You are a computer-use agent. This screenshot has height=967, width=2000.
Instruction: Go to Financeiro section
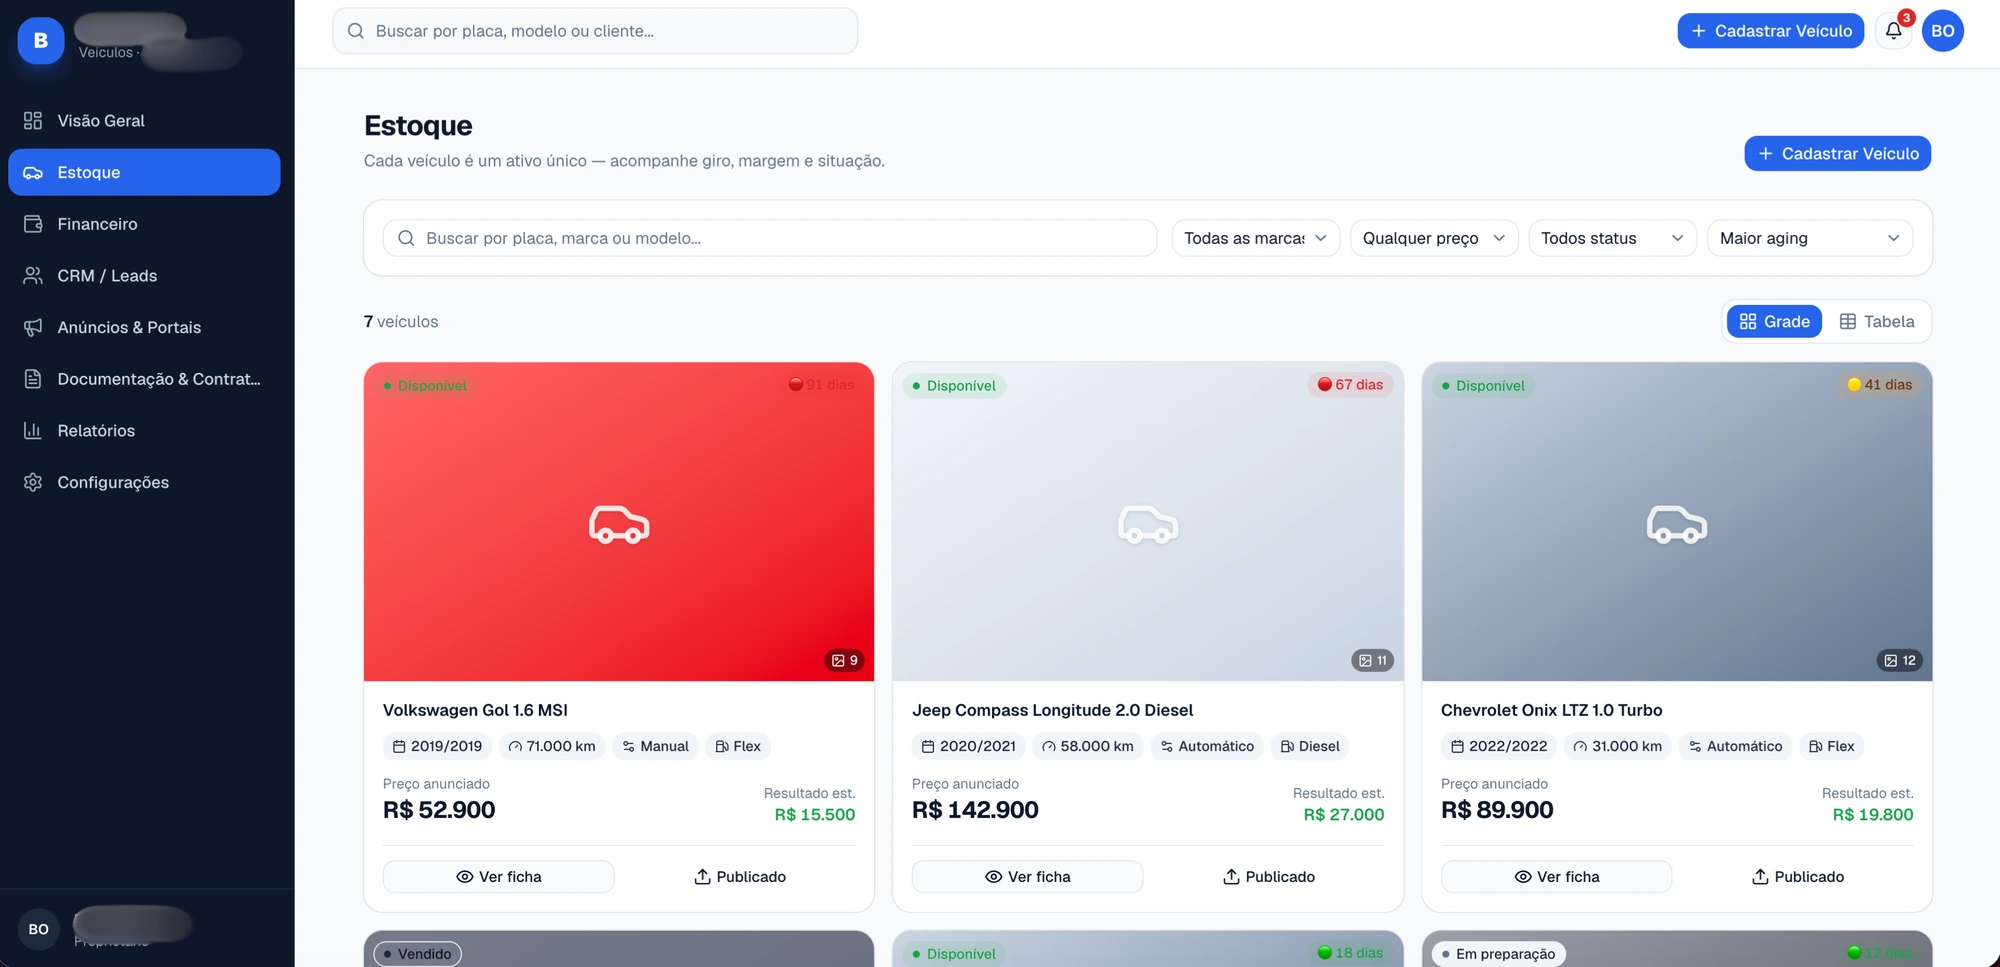click(144, 224)
